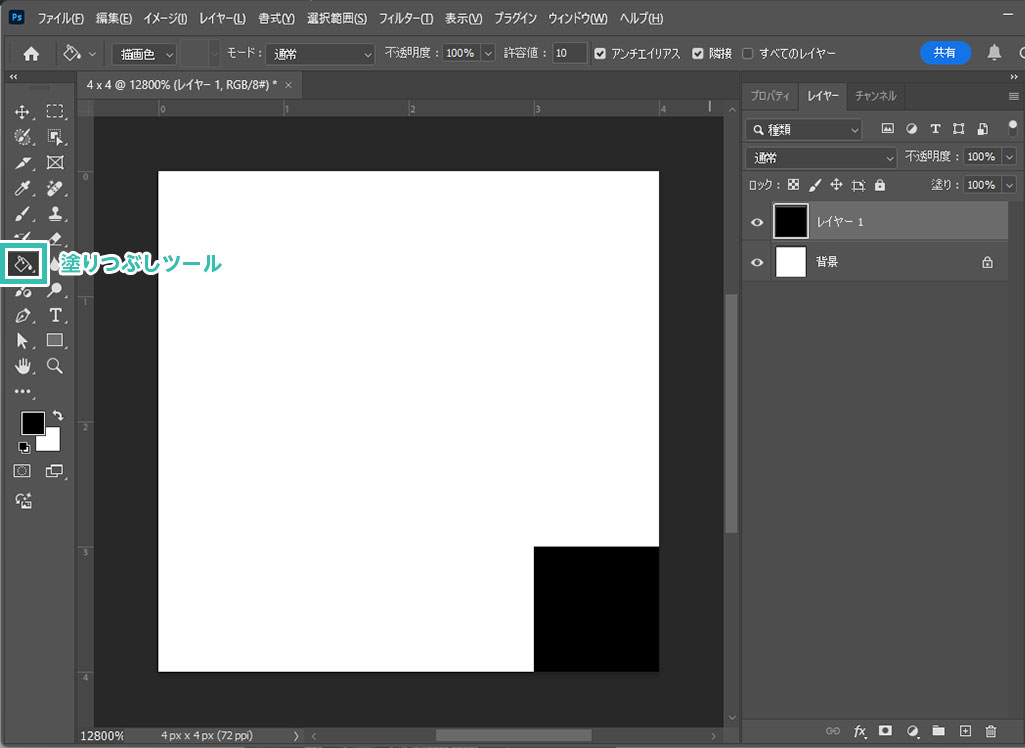
Task: Toggle the 隣接 checkbox
Action: click(x=697, y=54)
